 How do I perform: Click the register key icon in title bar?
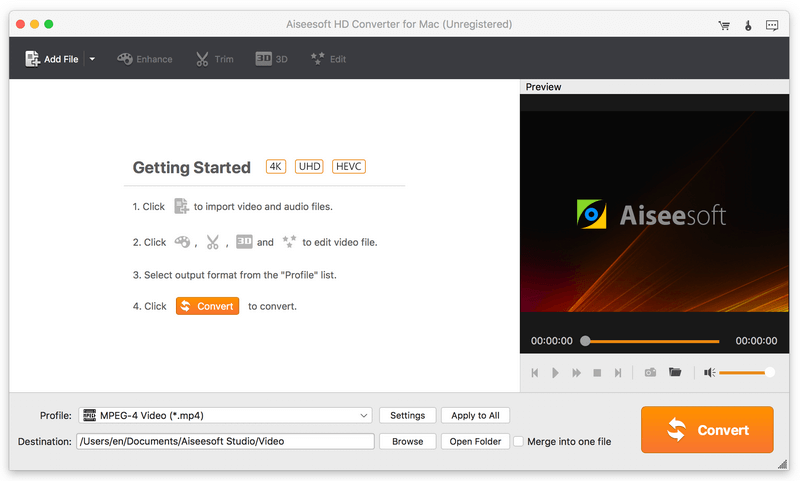(748, 26)
